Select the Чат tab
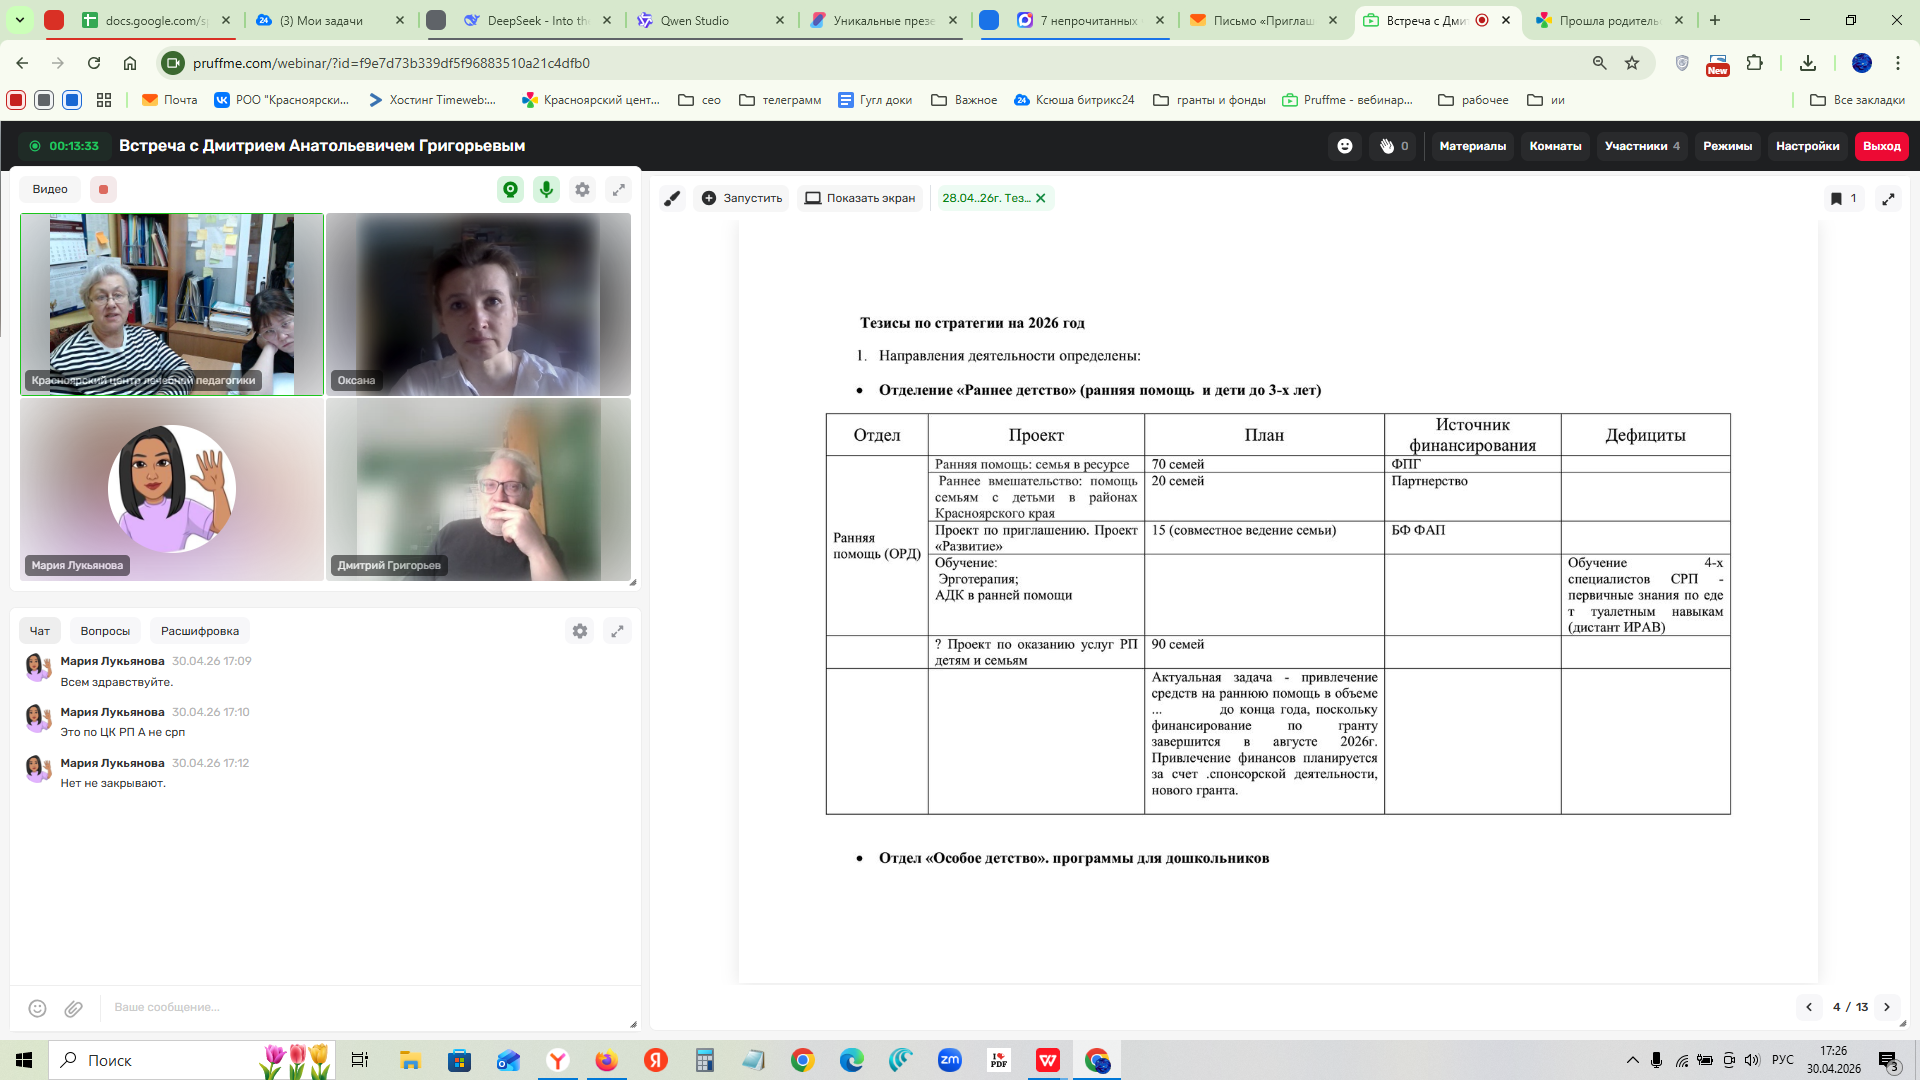Viewport: 1920px width, 1080px height. click(x=40, y=631)
